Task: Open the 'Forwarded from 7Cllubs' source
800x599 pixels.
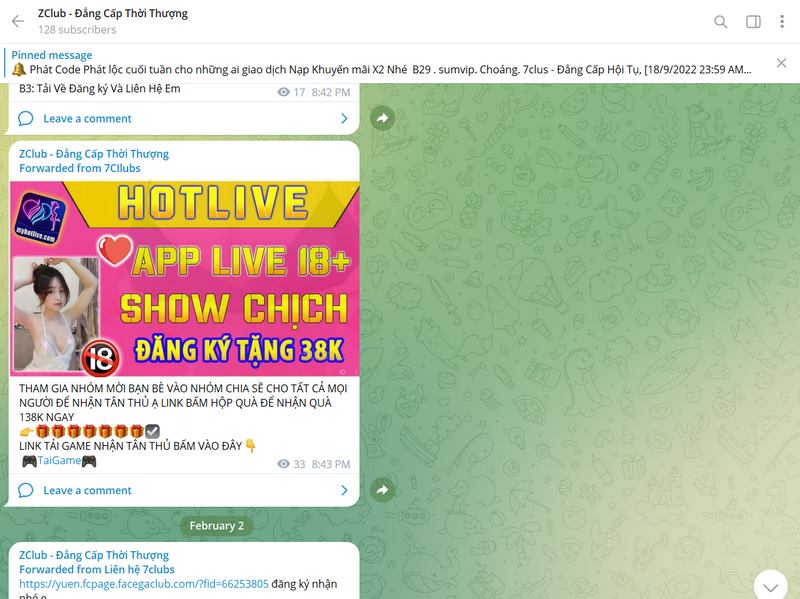Action: point(80,168)
